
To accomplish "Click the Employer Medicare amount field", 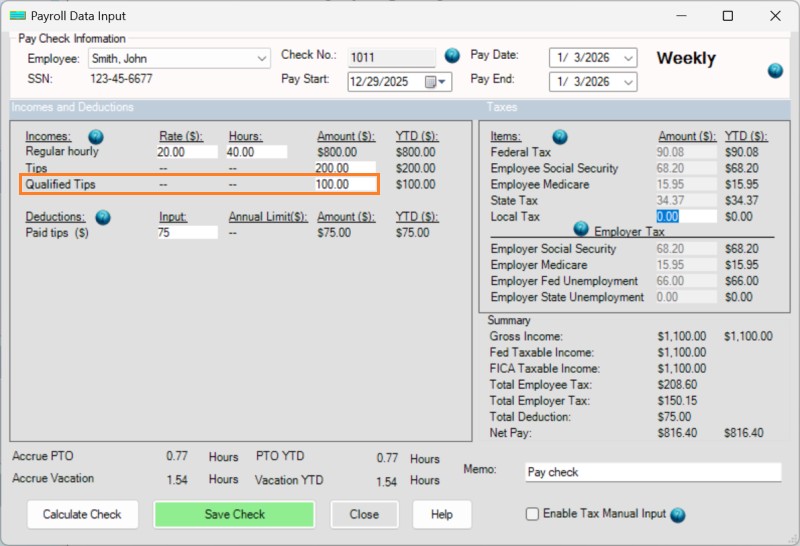I will pos(686,265).
